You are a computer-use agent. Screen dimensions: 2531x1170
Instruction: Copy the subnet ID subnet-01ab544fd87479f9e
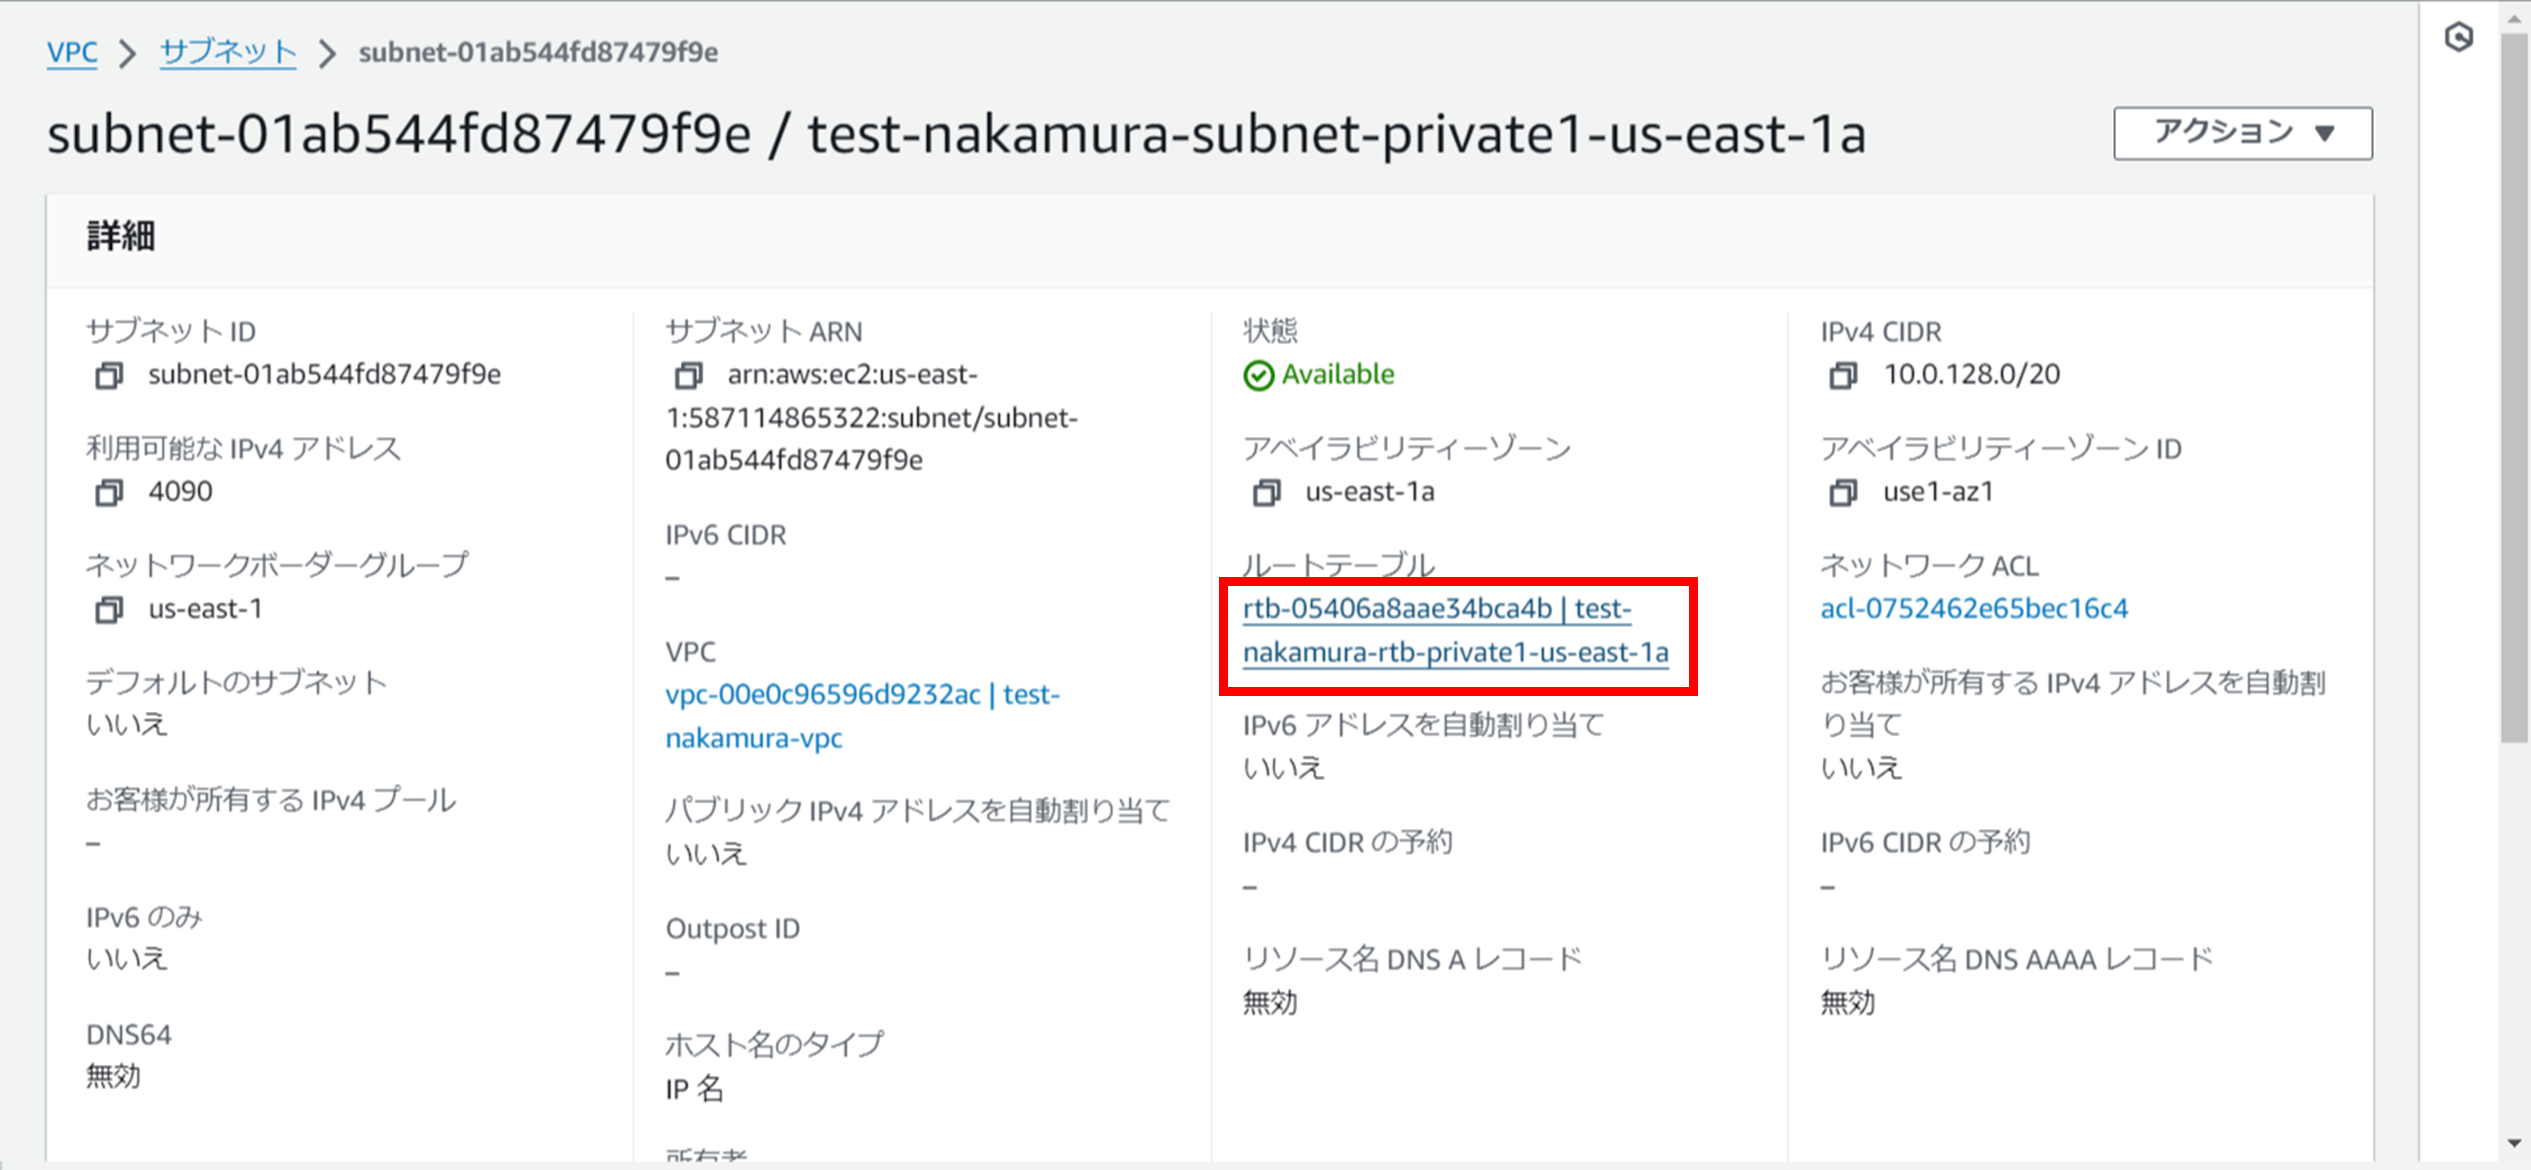coord(110,375)
